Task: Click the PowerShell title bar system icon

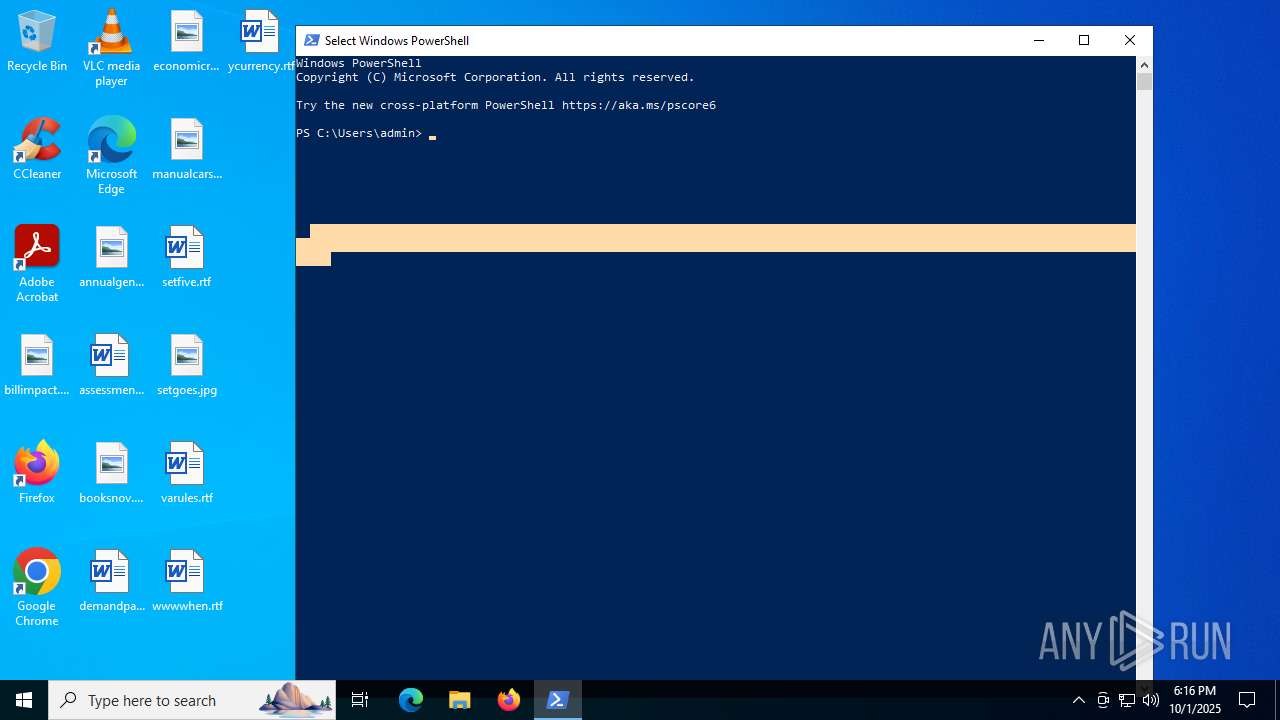Action: tap(312, 40)
